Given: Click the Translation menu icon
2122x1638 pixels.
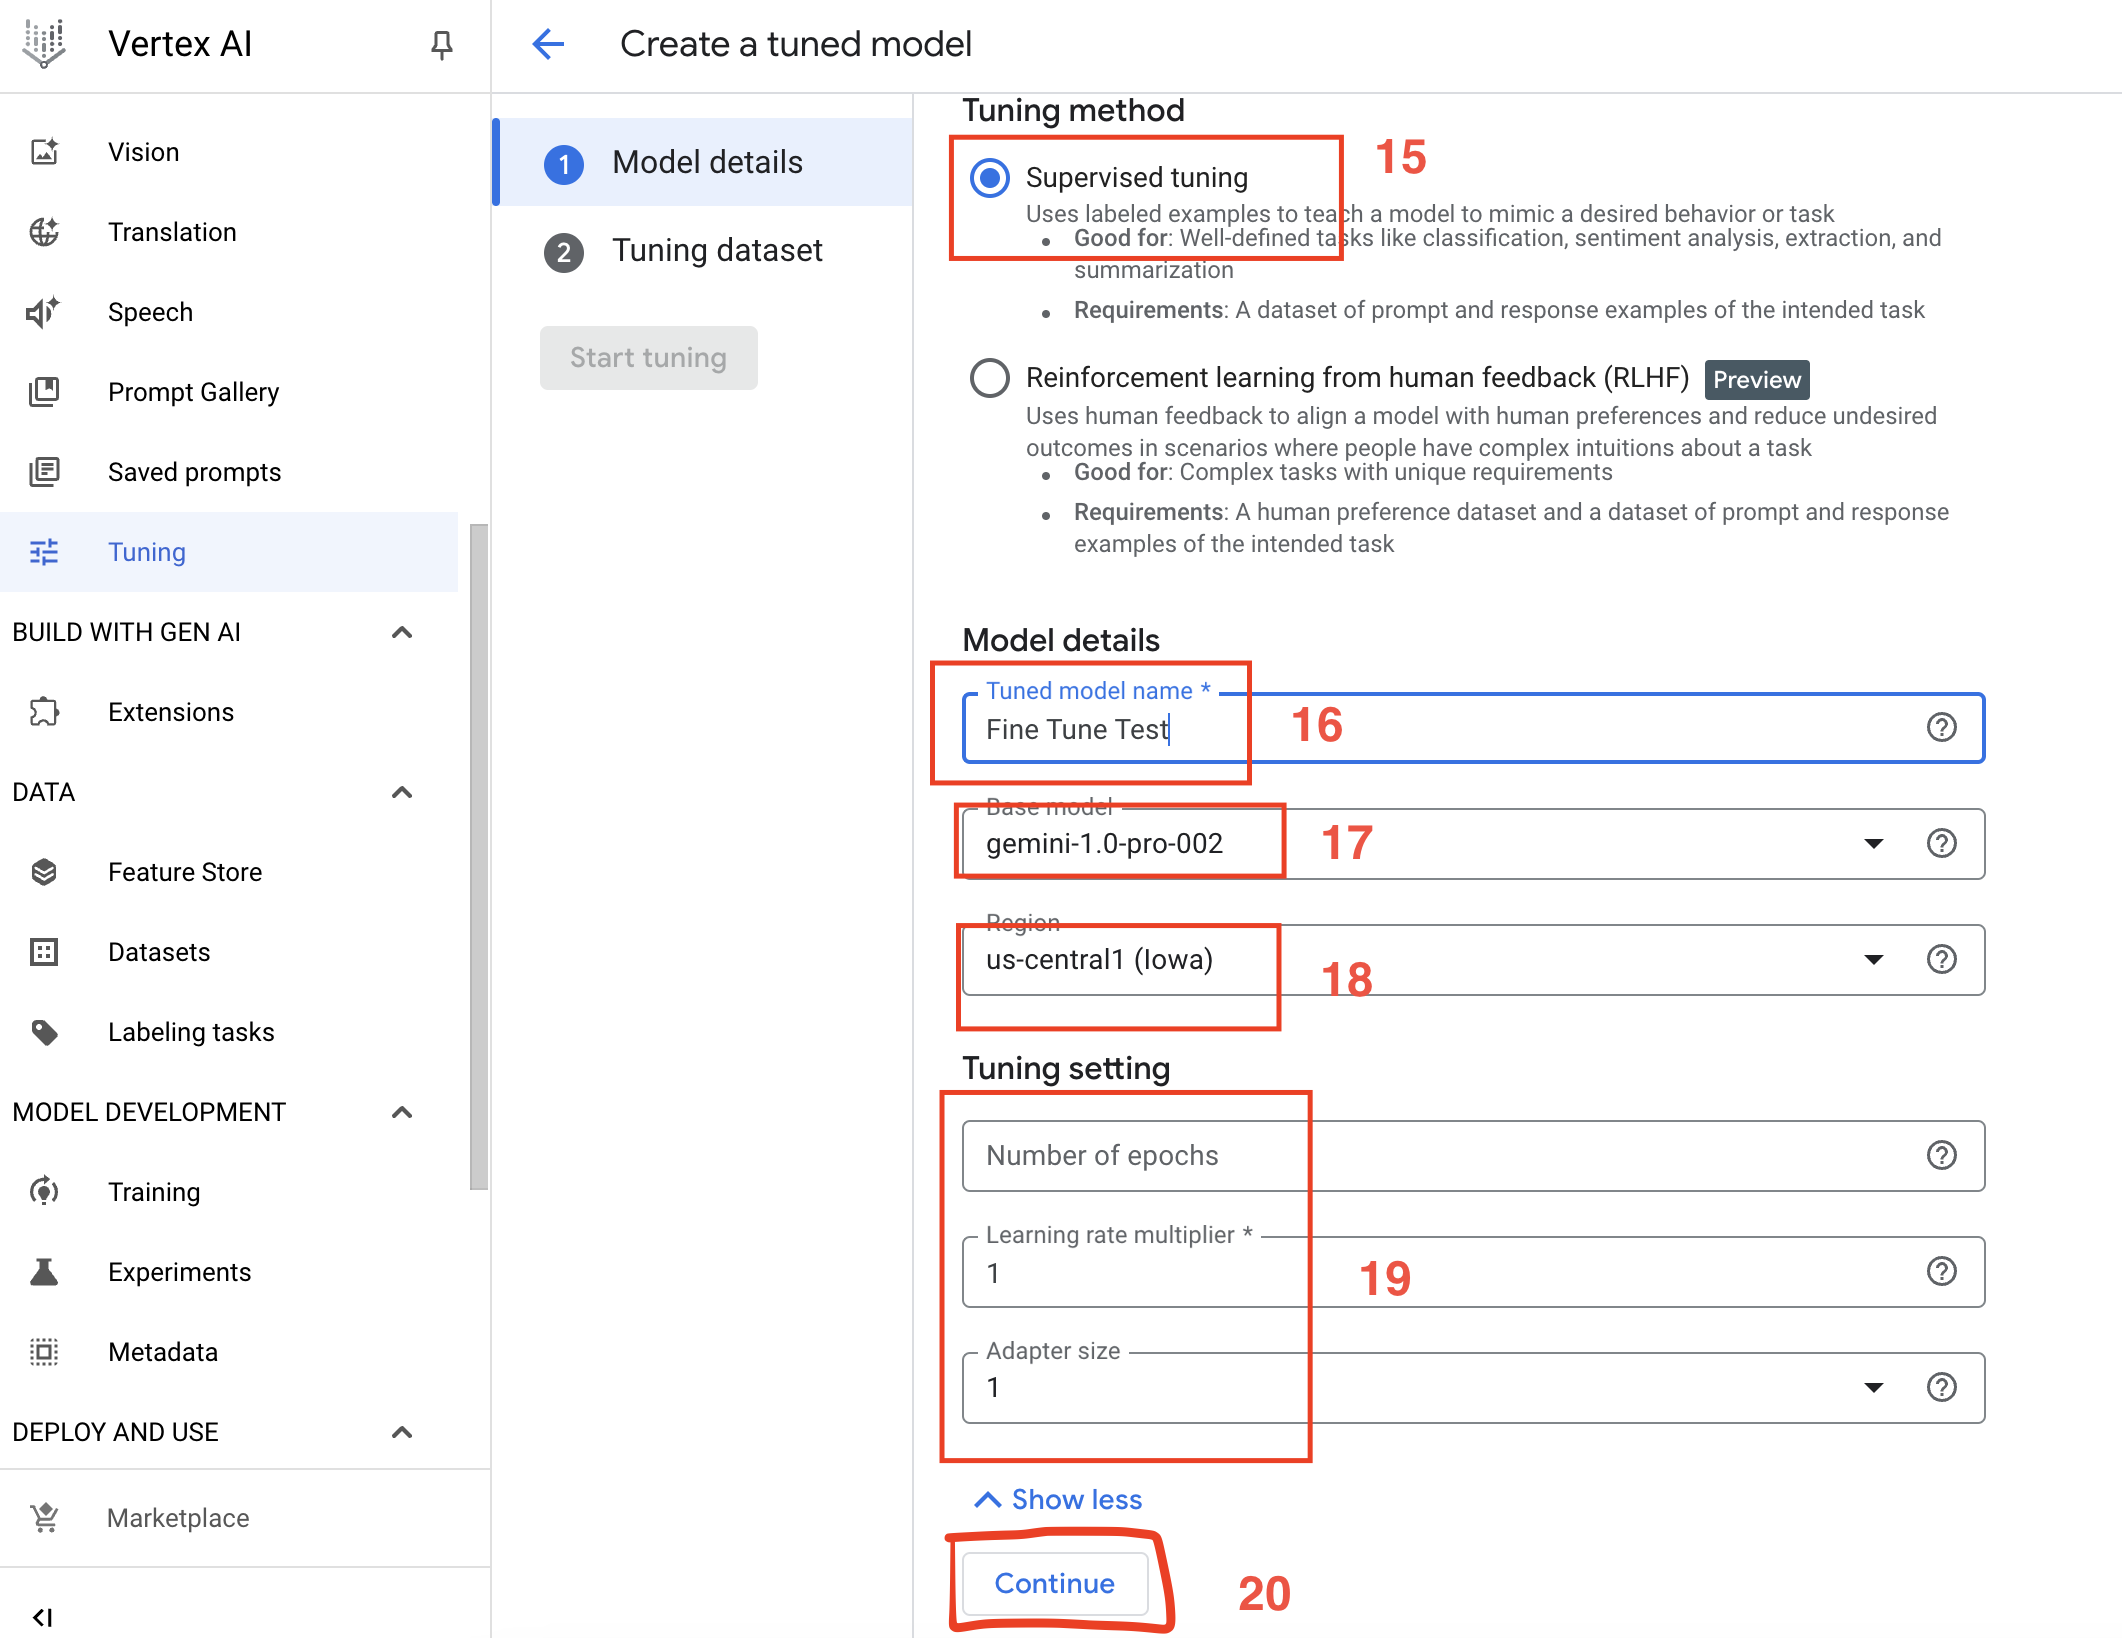Looking at the screenshot, I should [45, 231].
